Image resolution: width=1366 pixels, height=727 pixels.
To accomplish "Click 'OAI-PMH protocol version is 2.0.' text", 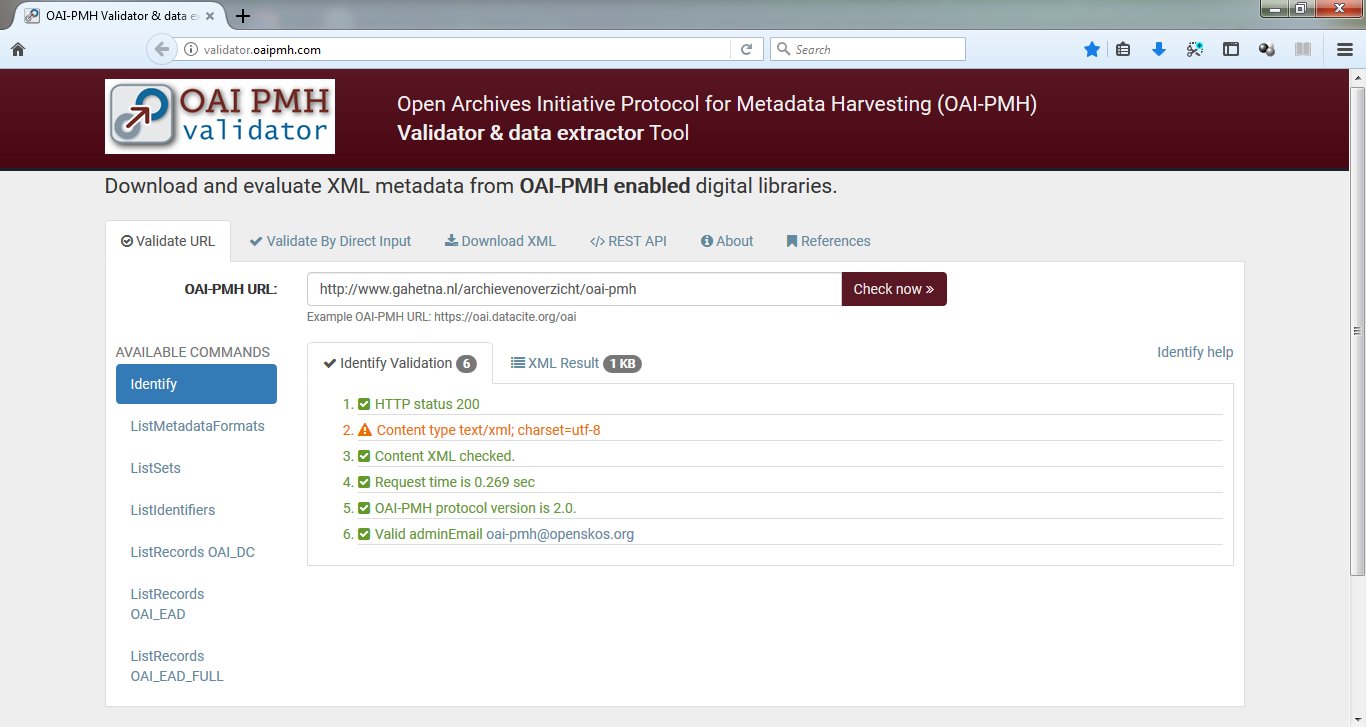I will pos(476,508).
